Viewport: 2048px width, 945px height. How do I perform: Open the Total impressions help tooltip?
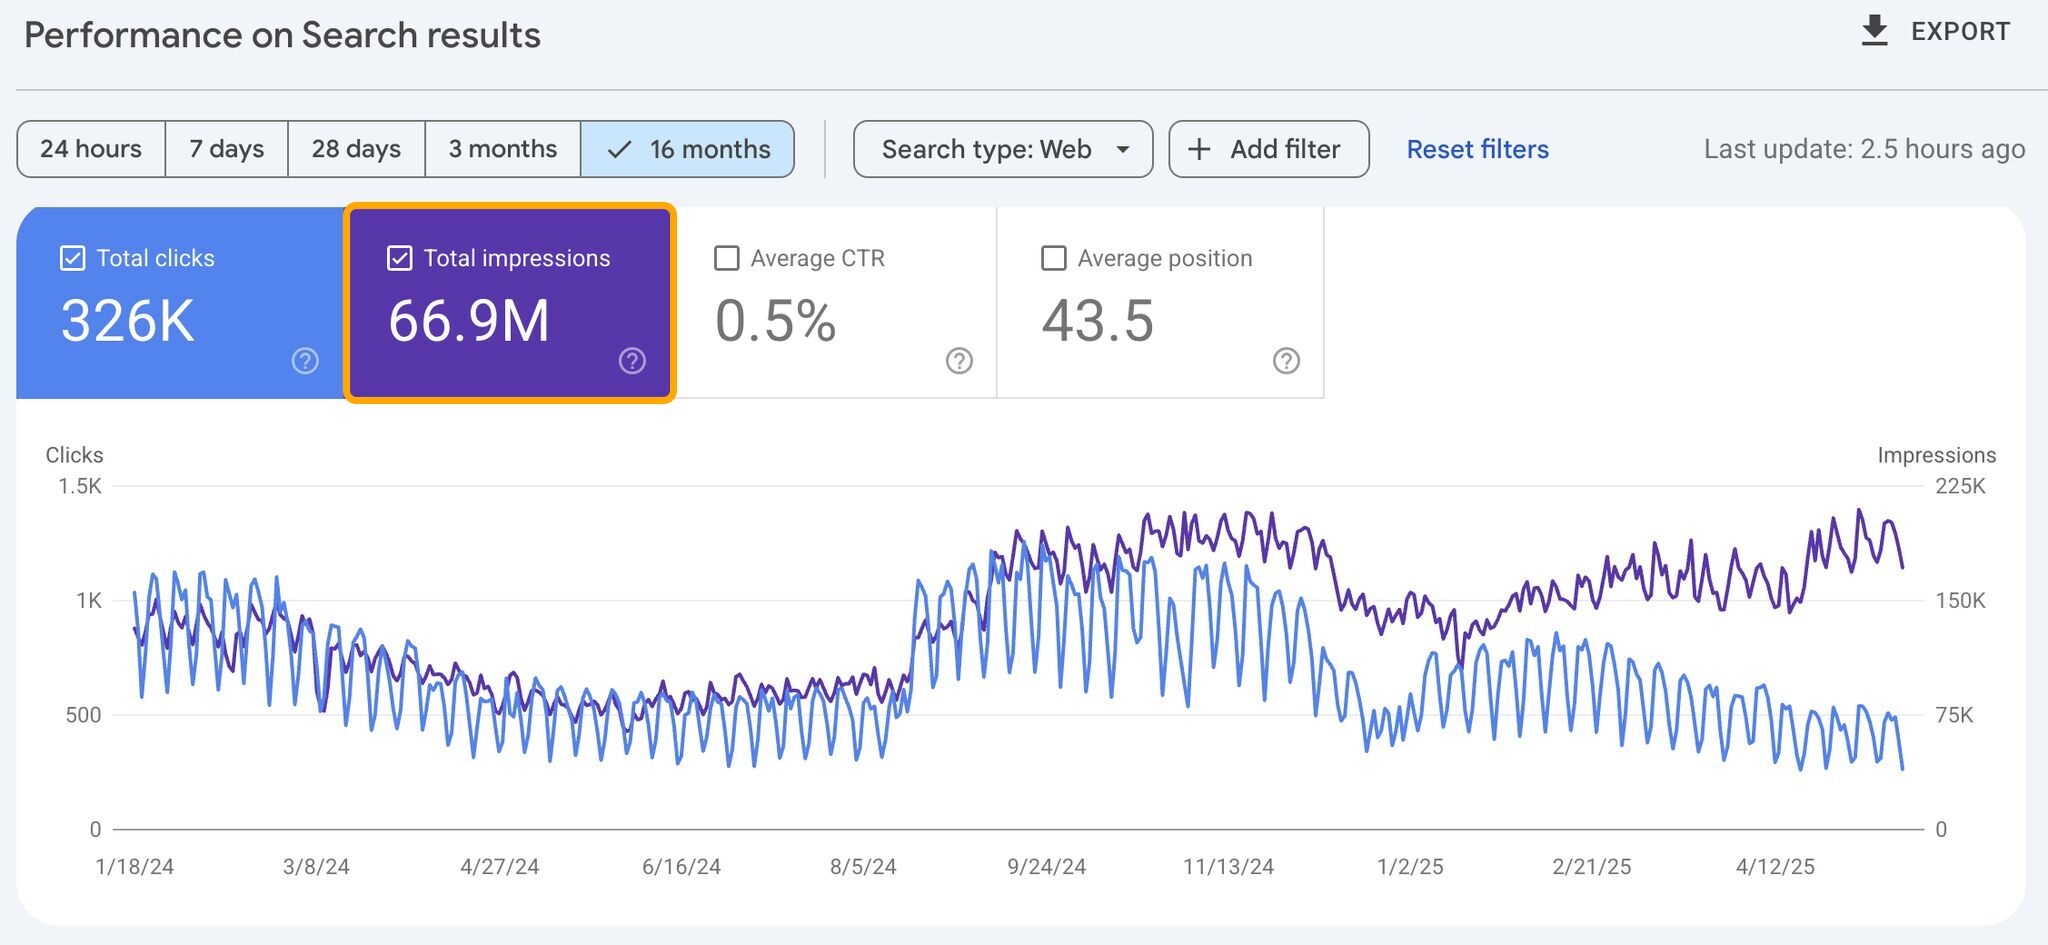click(x=632, y=361)
